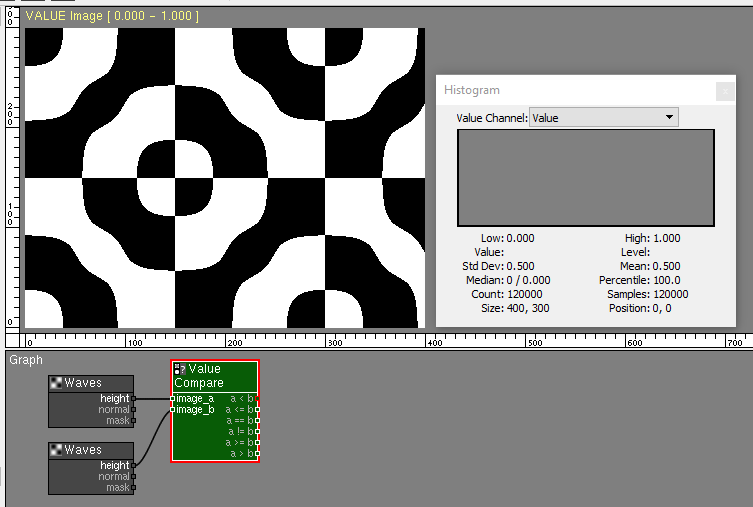Click the image_a input port
This screenshot has height=507, width=753.
coord(173,399)
